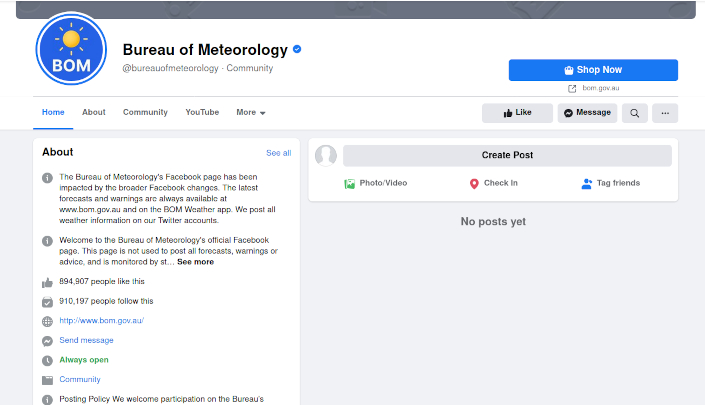Screen dimensions: 705x405
Task: Open the See all About link
Action: coord(278,153)
